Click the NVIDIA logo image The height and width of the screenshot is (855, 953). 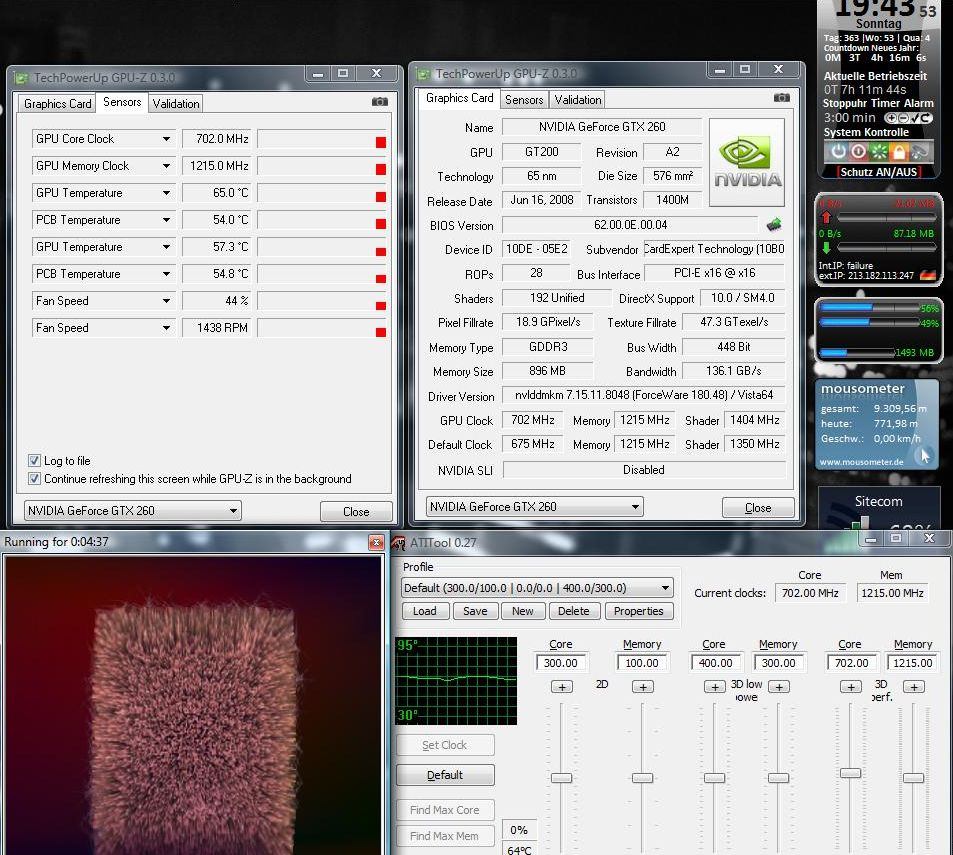[x=747, y=163]
